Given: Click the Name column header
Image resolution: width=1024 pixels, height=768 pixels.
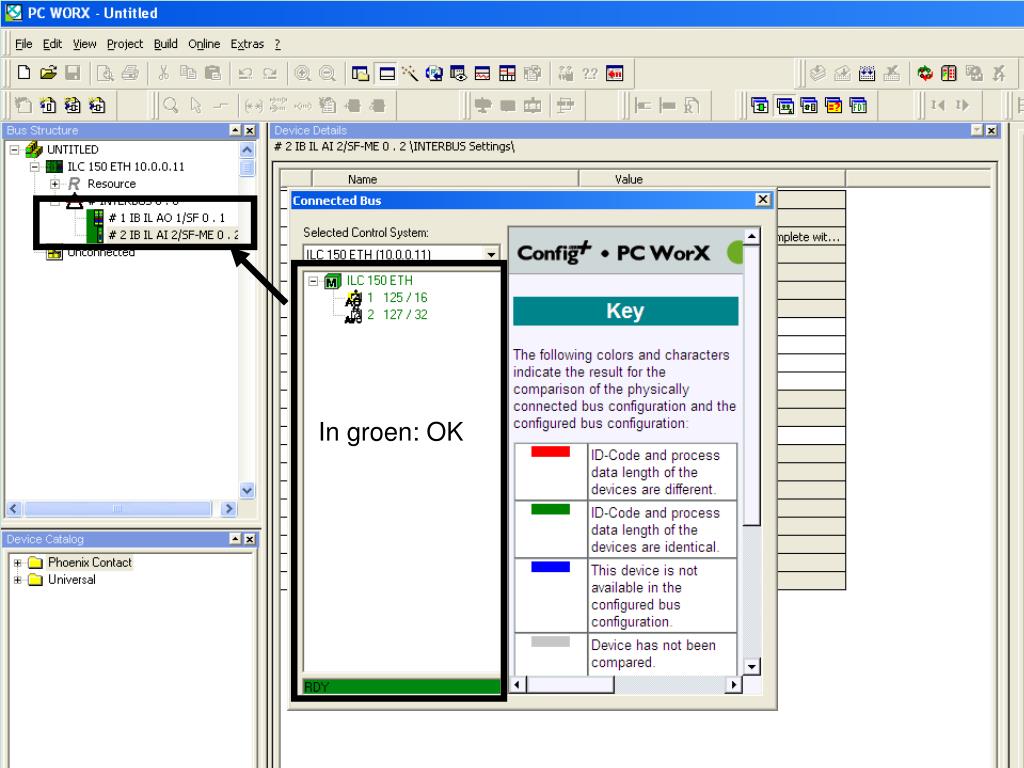Looking at the screenshot, I should [x=445, y=179].
